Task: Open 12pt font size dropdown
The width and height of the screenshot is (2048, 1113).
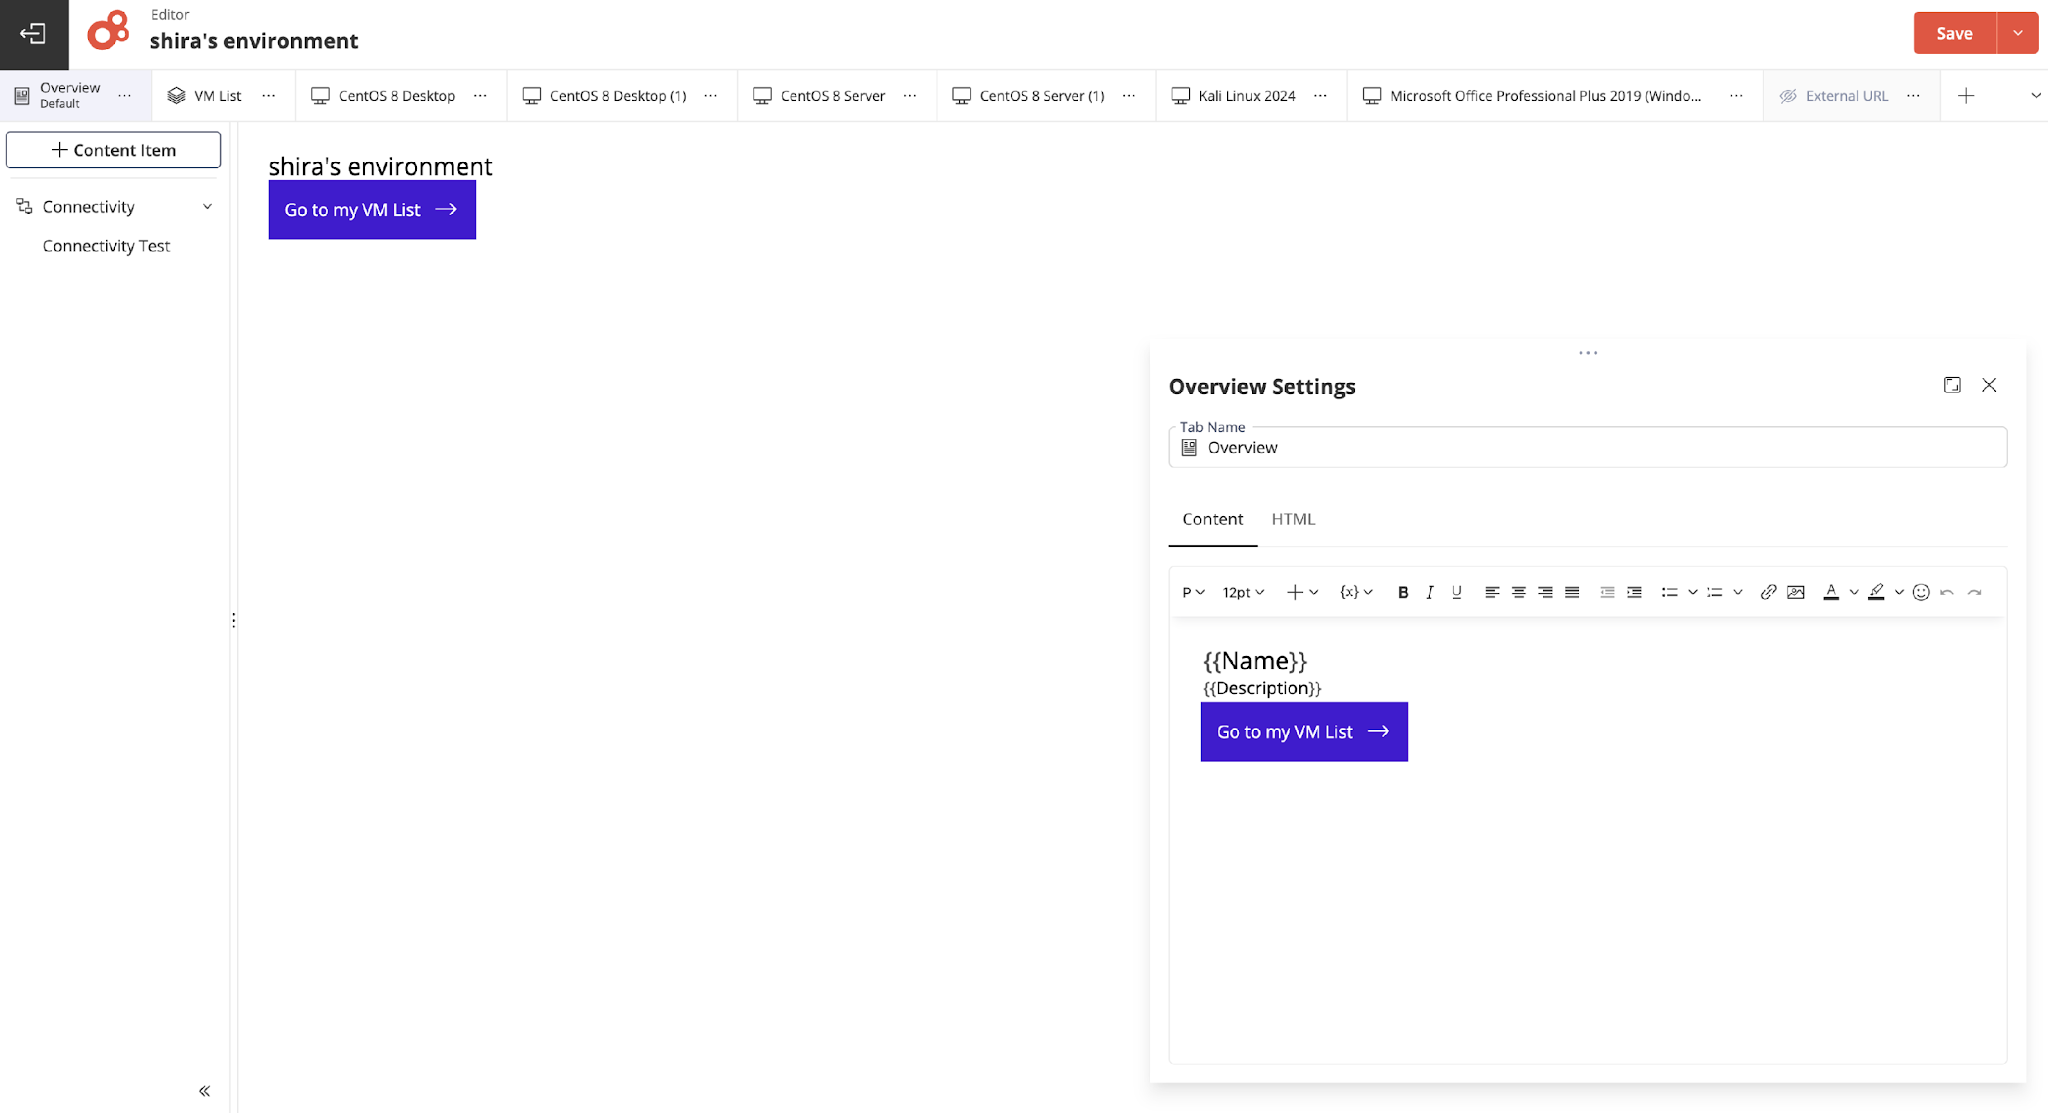Action: click(x=1243, y=592)
